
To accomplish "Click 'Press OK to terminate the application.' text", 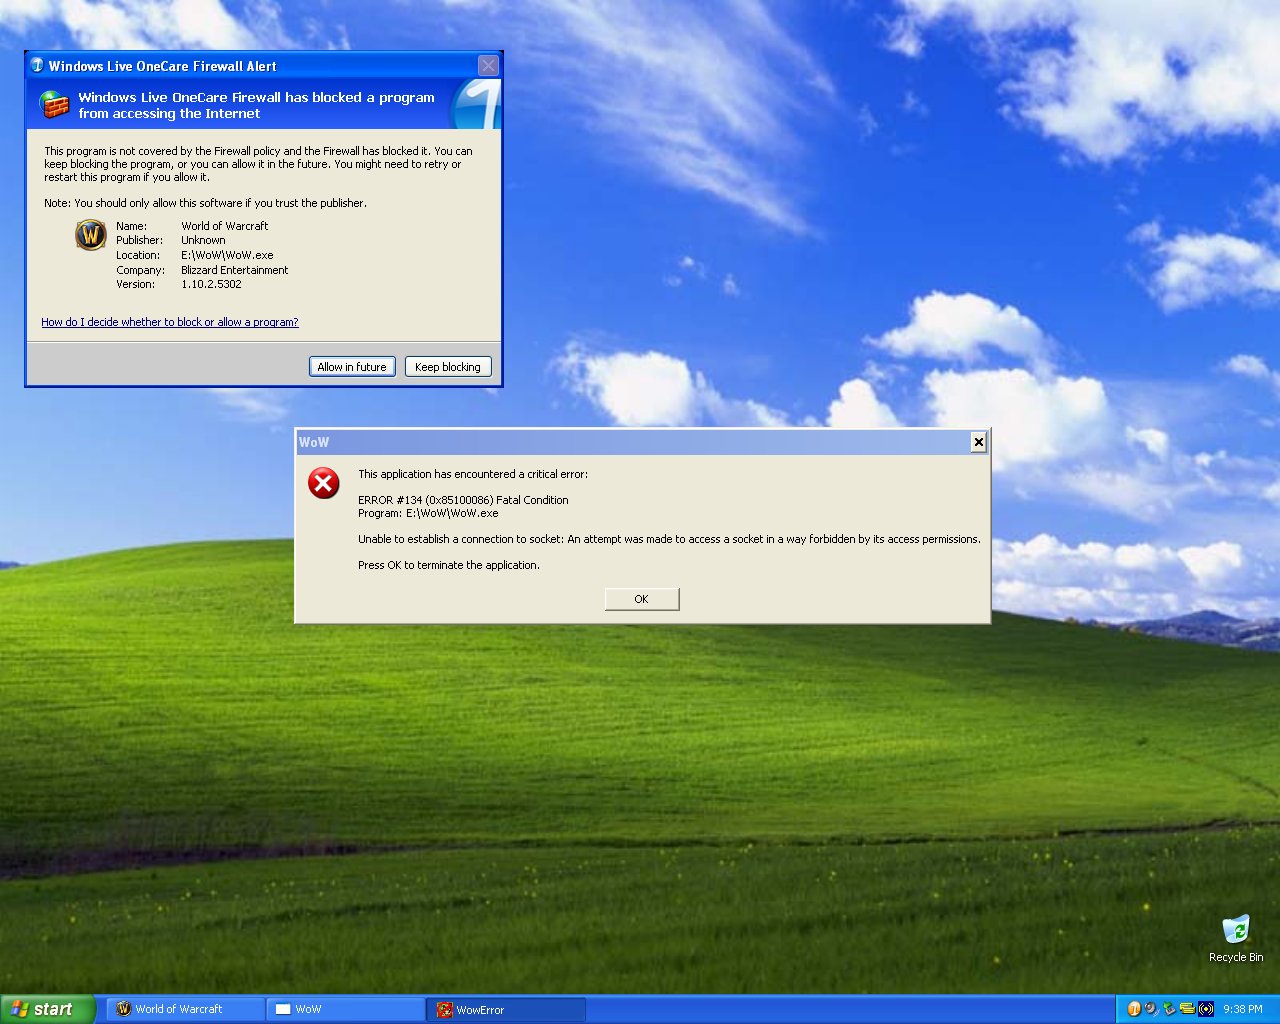I will 449,565.
